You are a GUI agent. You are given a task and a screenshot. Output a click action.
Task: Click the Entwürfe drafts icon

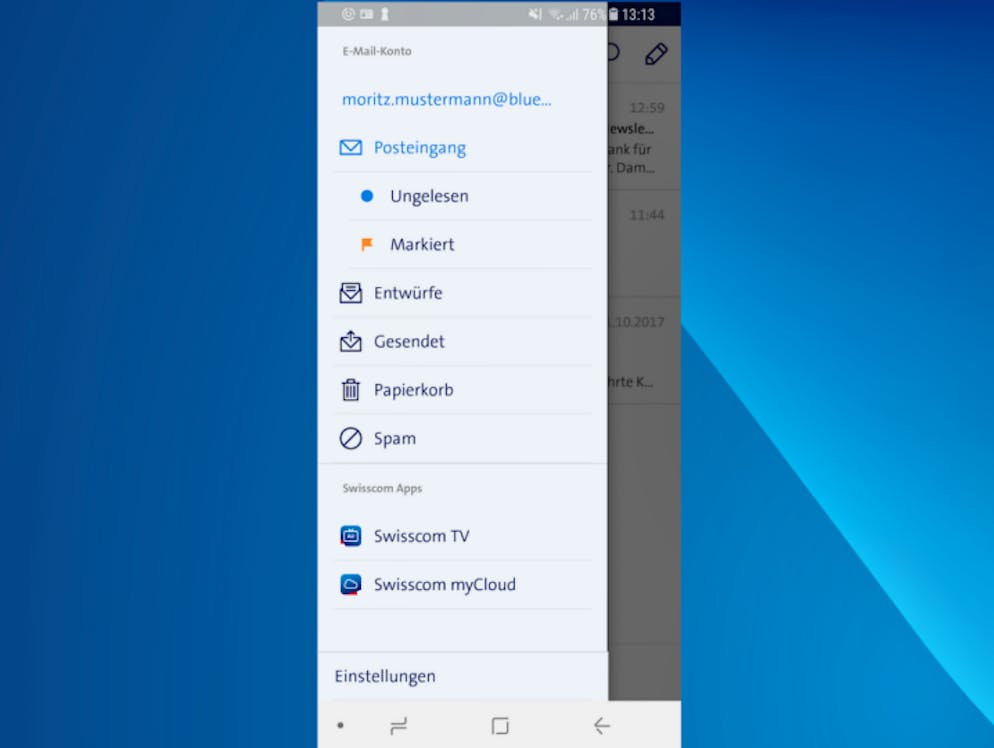(351, 293)
